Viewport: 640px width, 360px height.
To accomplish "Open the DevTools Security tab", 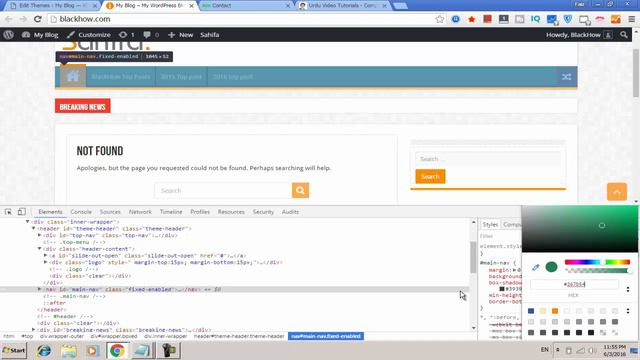I will pyautogui.click(x=263, y=212).
